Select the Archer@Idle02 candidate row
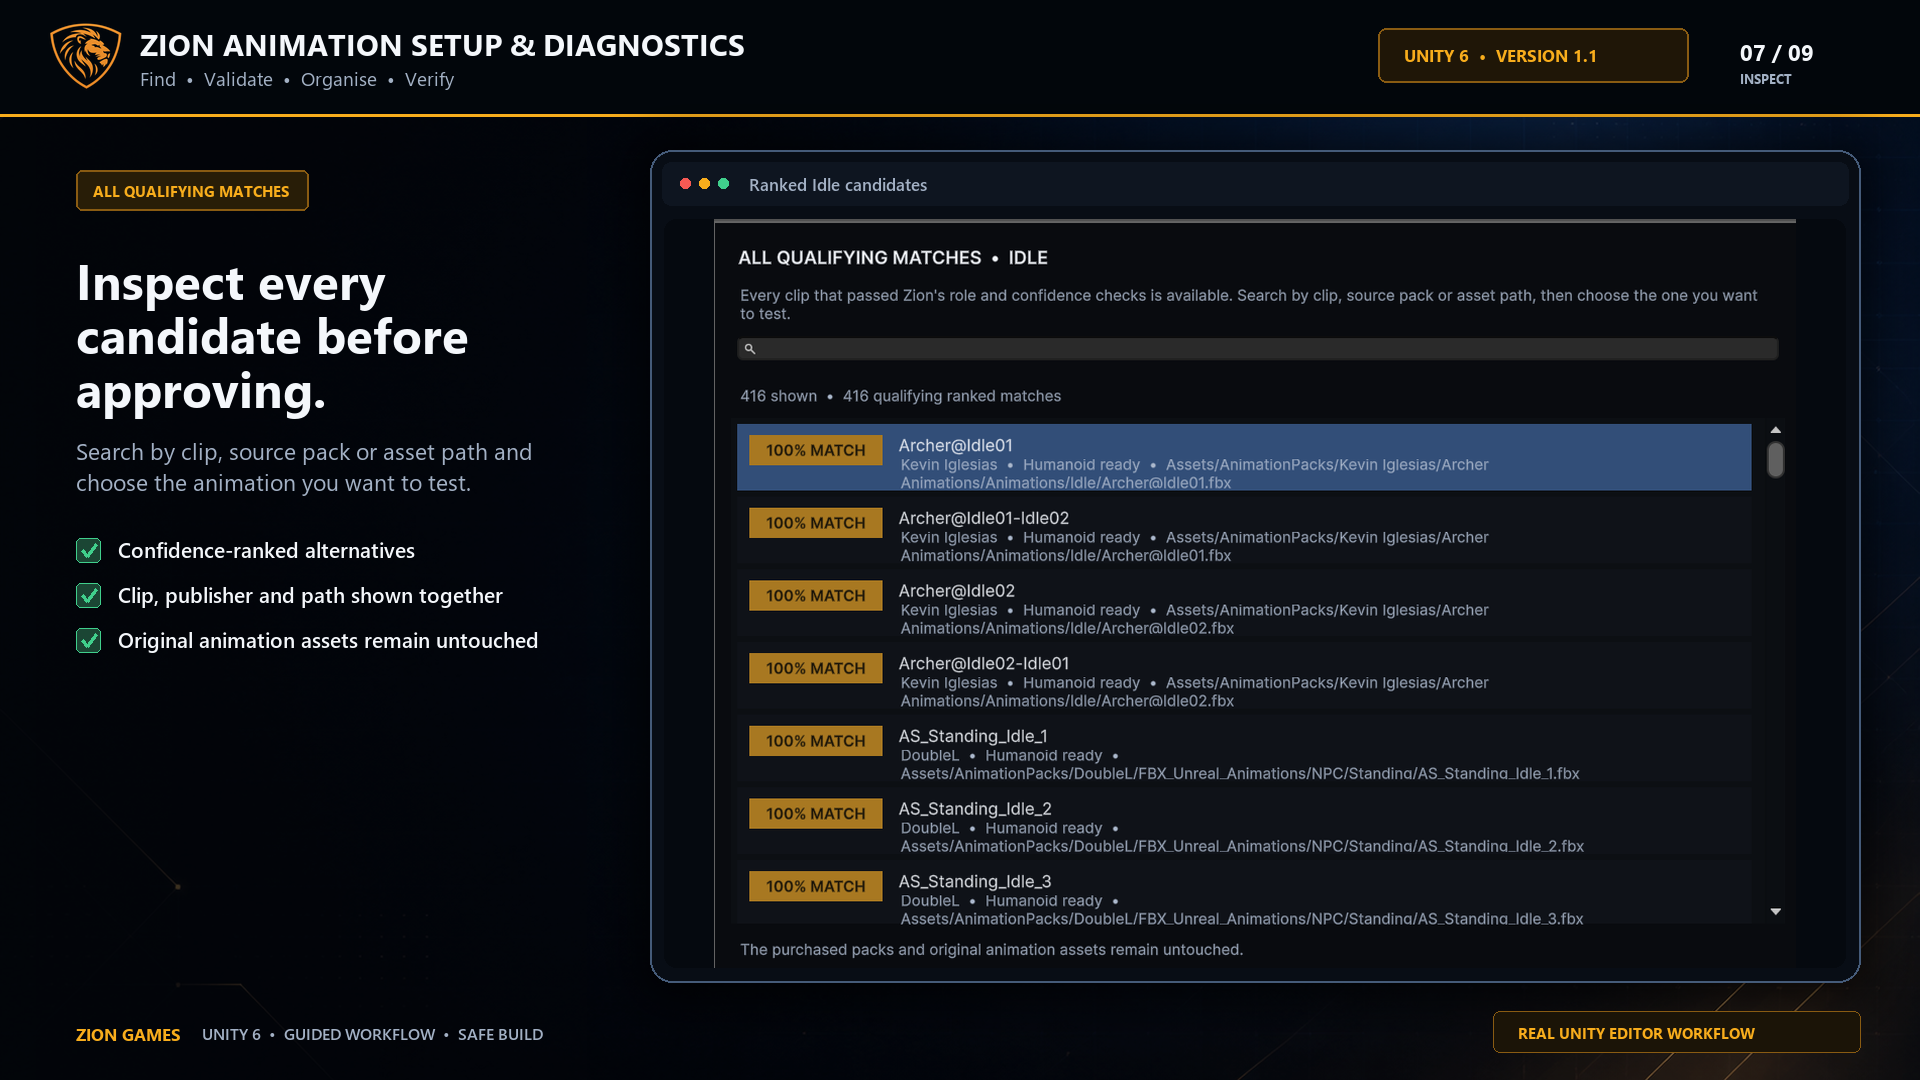This screenshot has width=1920, height=1080. pyautogui.click(x=1244, y=603)
